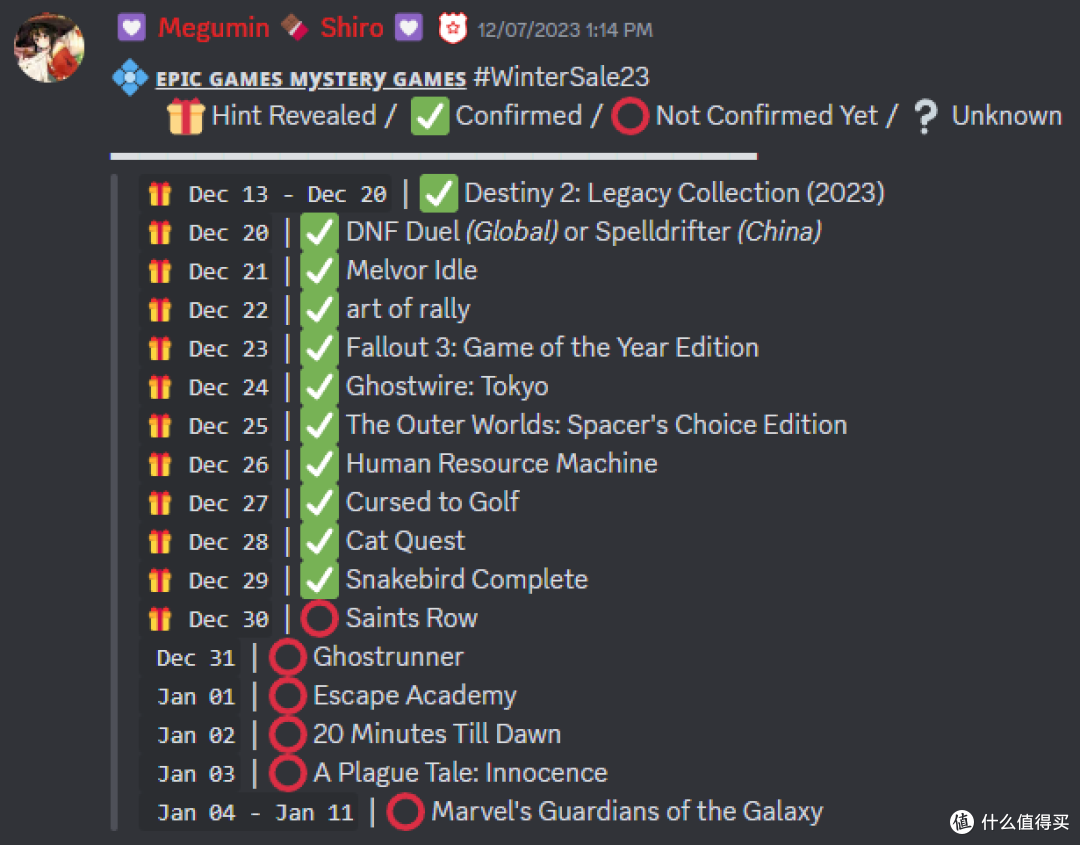
Task: Click the Megumin user avatar
Action: click(49, 48)
